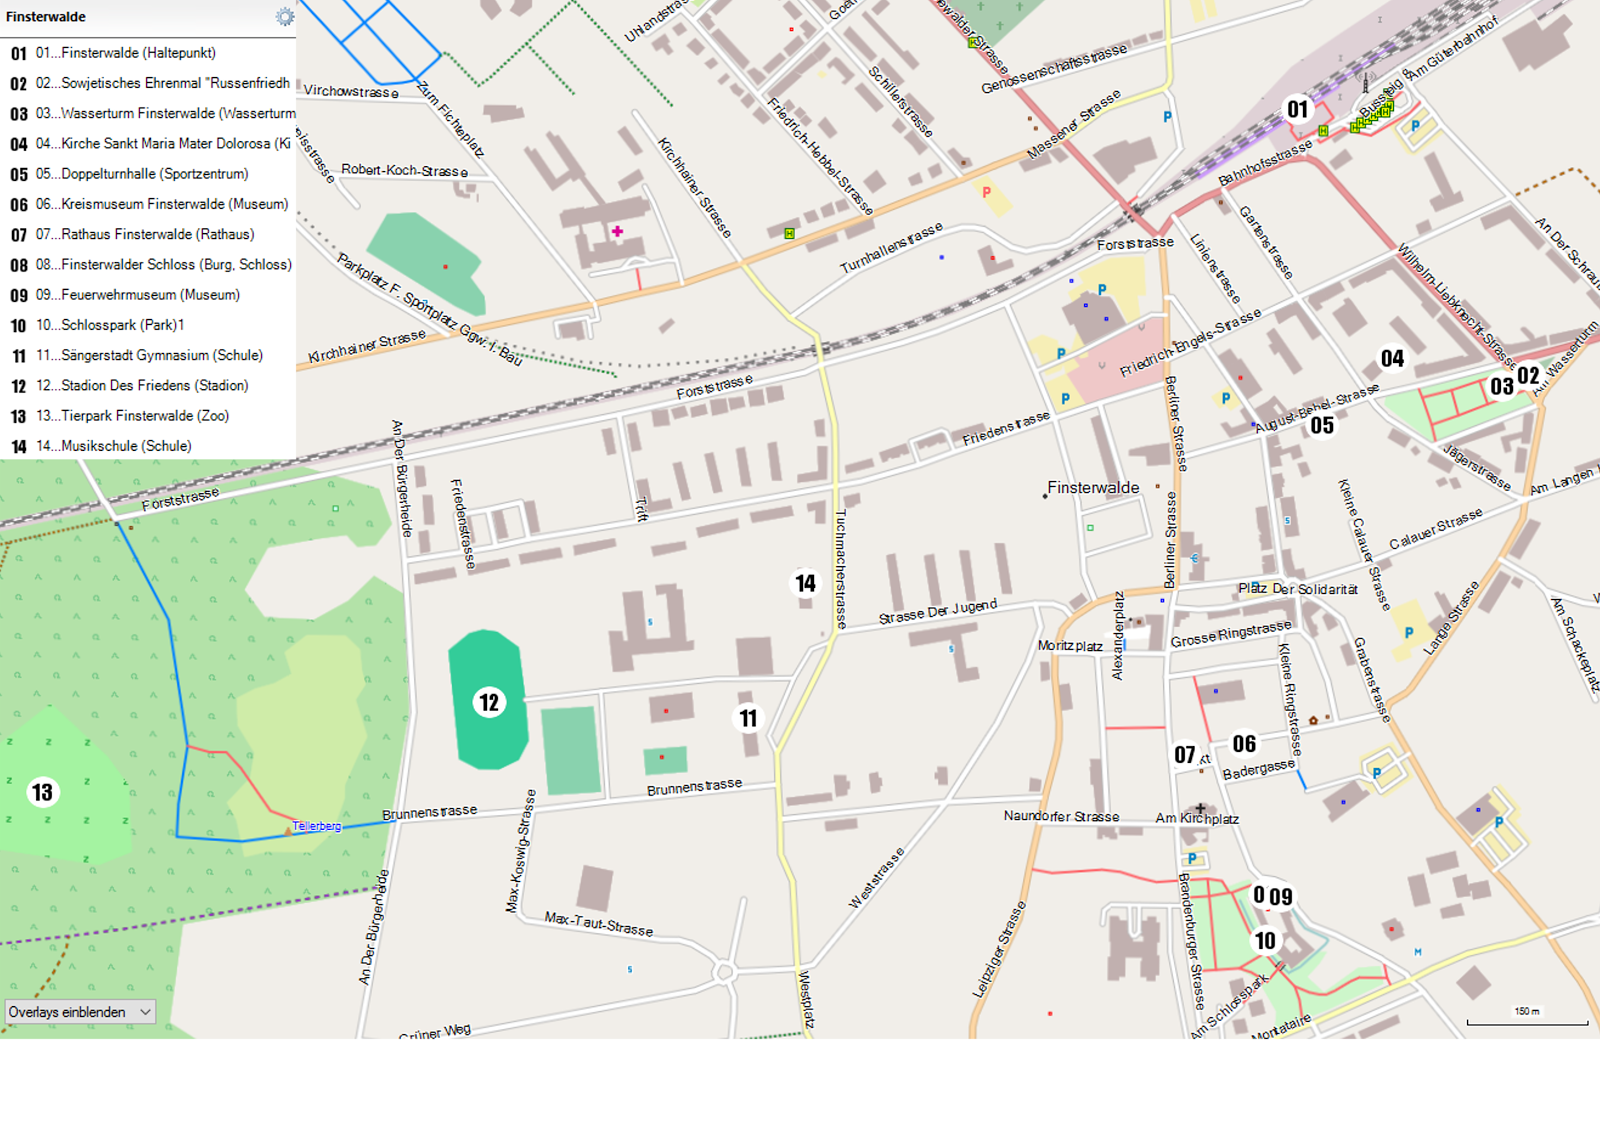Click map marker 14 near Tuchmacherstrasse
The width and height of the screenshot is (1600, 1131).
click(x=805, y=582)
